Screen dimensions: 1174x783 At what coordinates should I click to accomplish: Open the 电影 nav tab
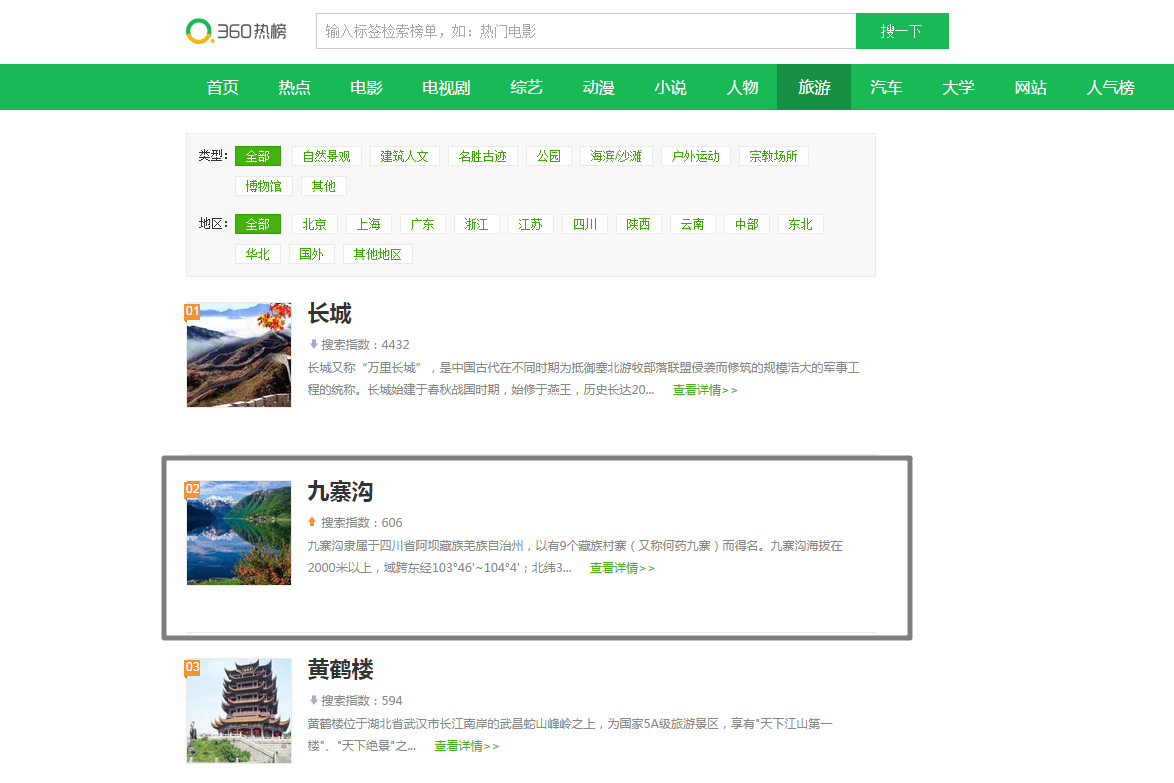(366, 88)
